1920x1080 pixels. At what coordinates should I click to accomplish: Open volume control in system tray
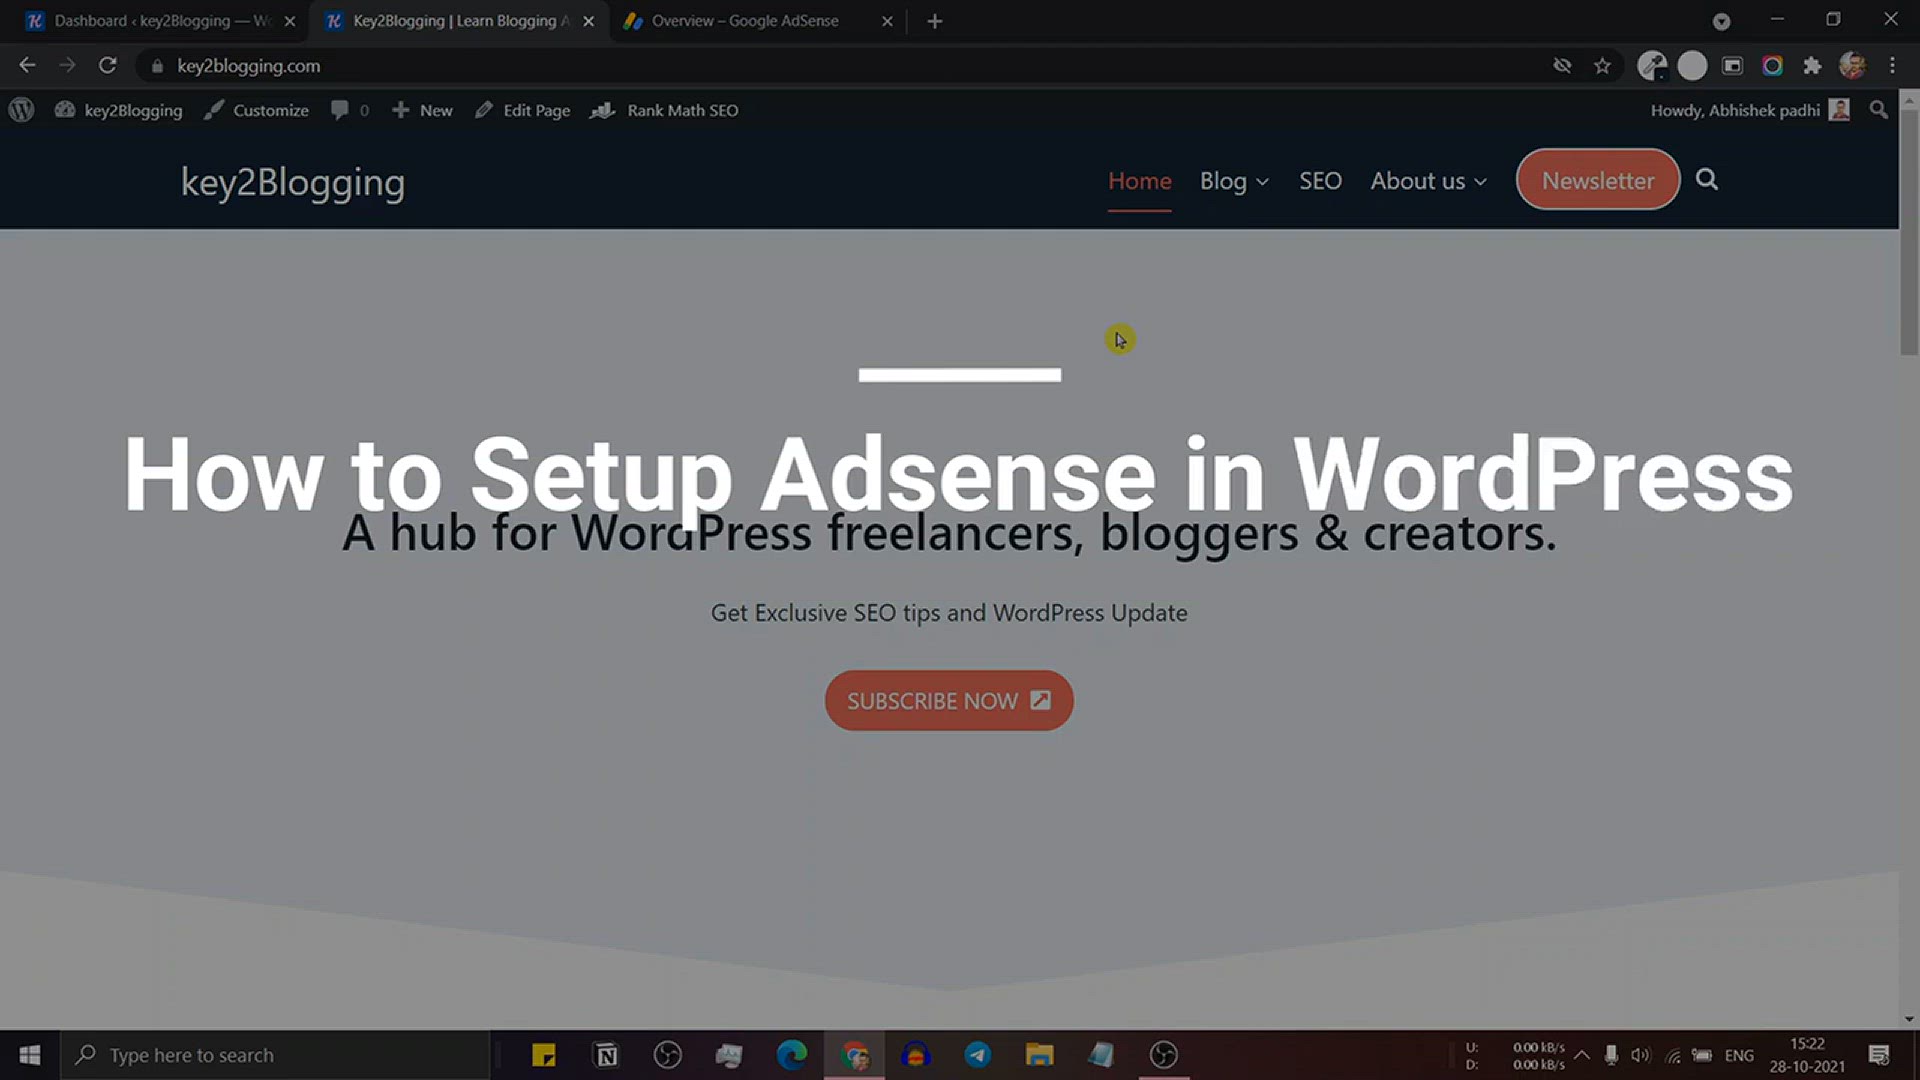click(1641, 1055)
